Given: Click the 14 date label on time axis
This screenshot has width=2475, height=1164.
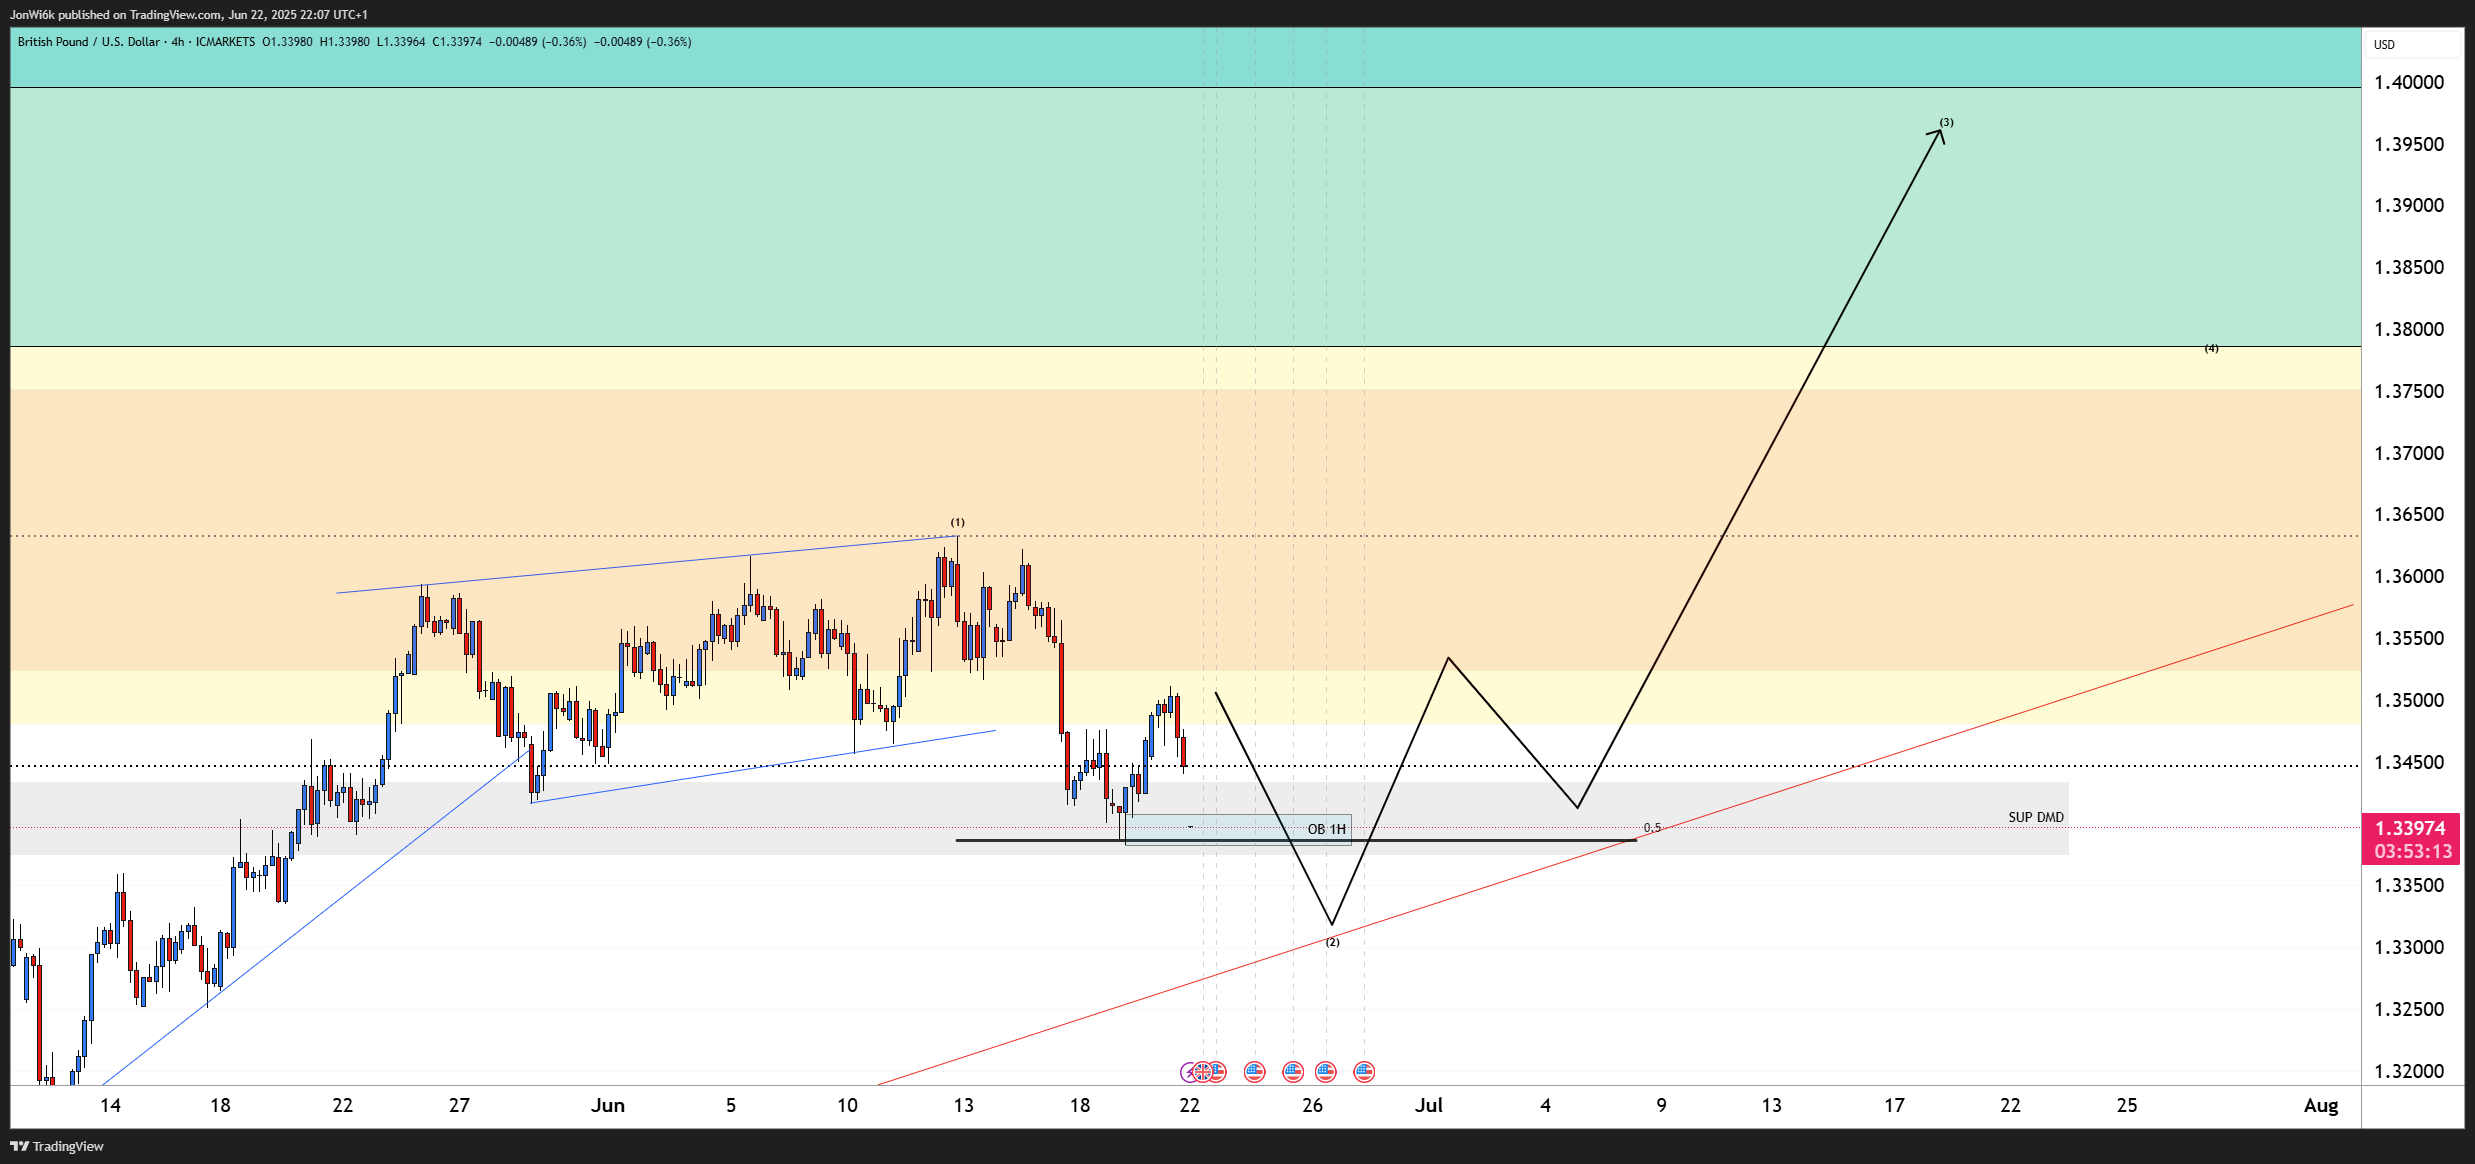Looking at the screenshot, I should pos(111,1106).
